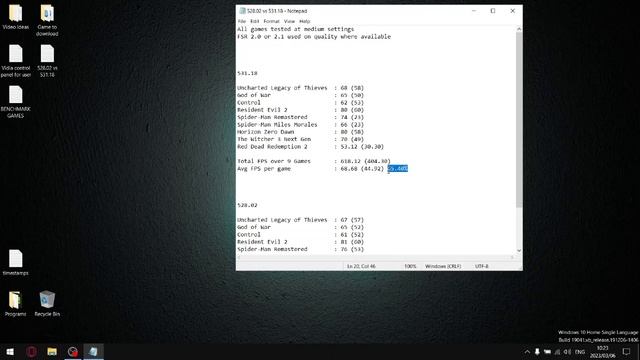Open the timestamps desktop file

[16, 262]
